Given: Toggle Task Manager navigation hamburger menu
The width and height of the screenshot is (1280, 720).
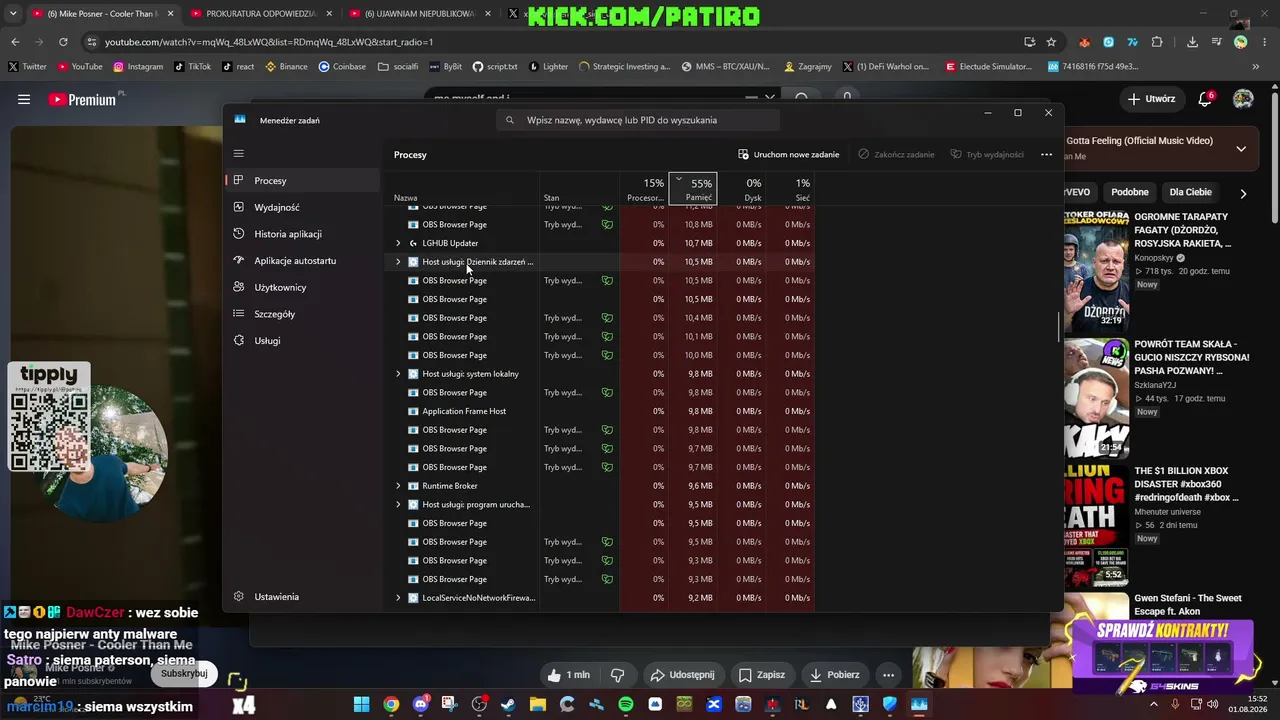Looking at the screenshot, I should [238, 154].
